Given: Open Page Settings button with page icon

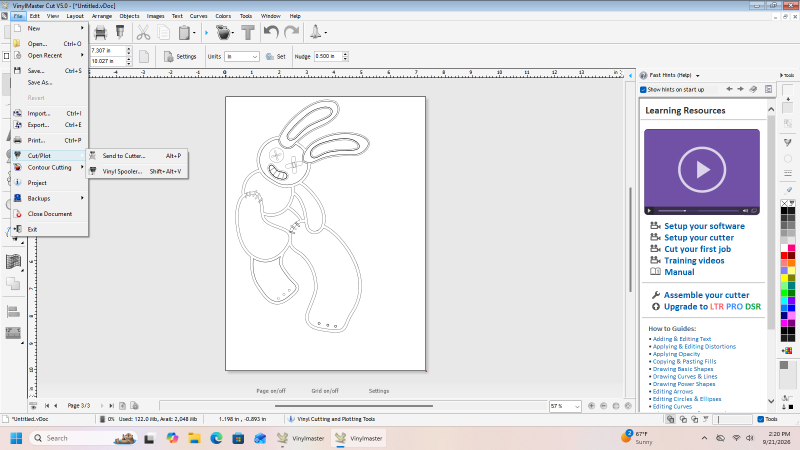Looking at the screenshot, I should [x=180, y=57].
